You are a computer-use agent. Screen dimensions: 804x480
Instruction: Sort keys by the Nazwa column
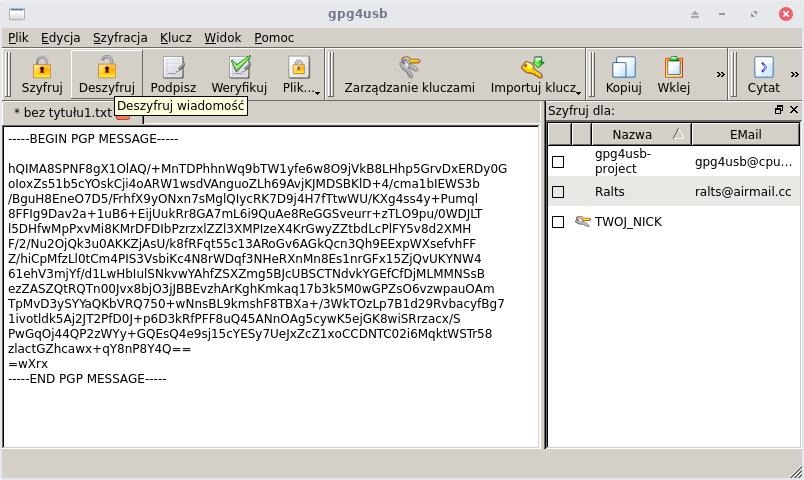pyautogui.click(x=641, y=134)
